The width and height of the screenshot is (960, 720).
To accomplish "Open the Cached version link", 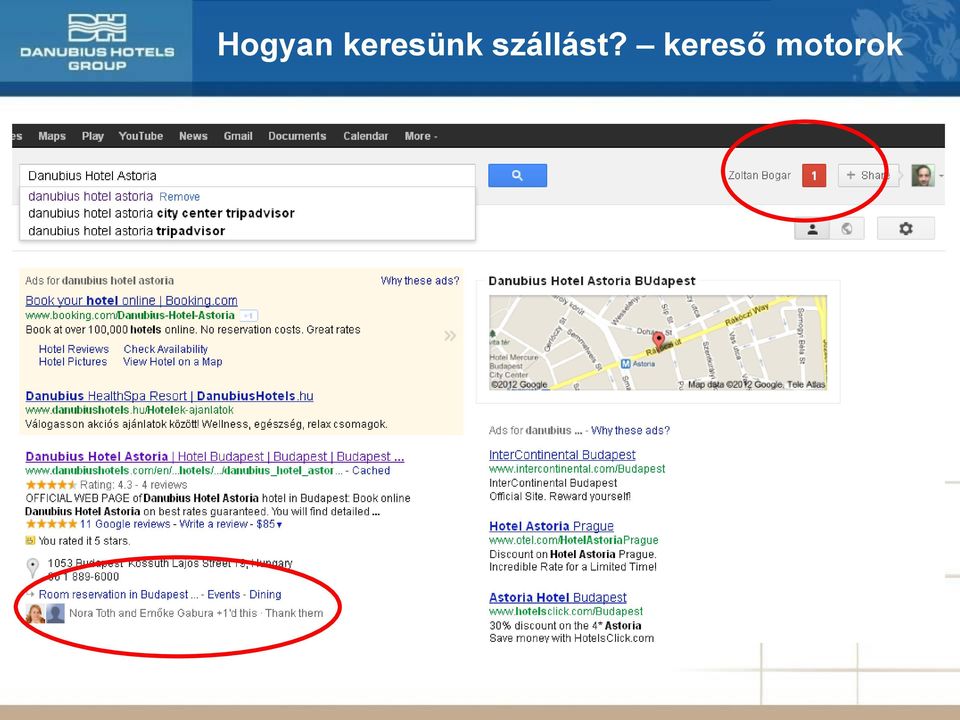I will coord(371,471).
